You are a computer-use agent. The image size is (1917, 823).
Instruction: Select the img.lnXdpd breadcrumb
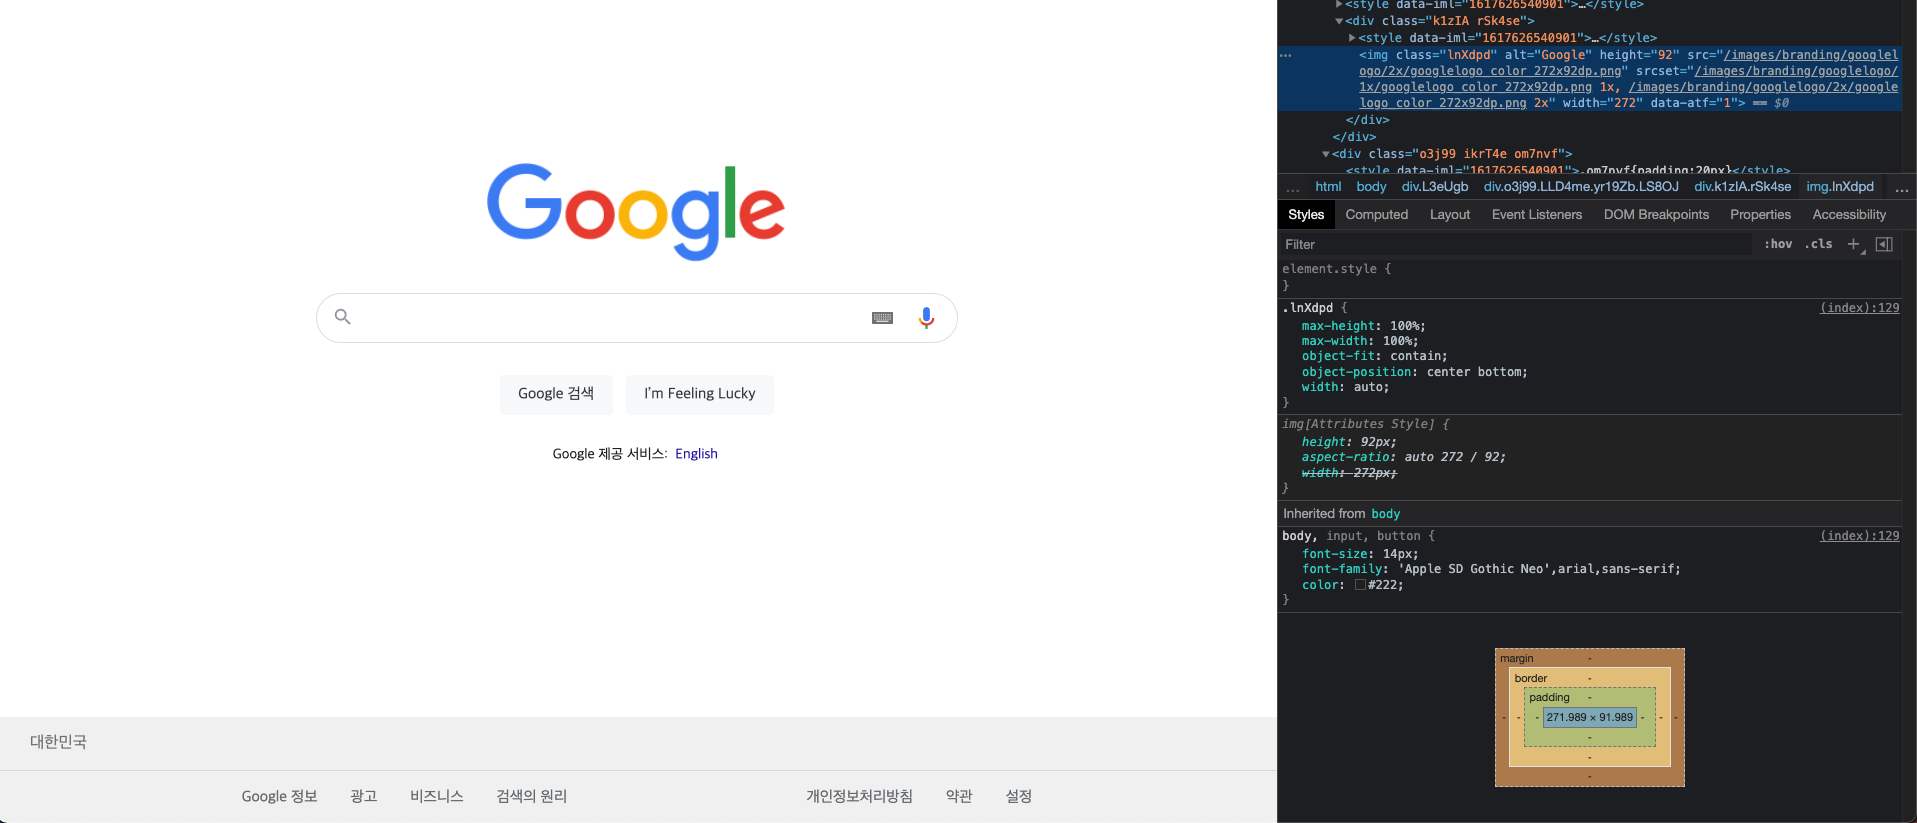[1840, 187]
